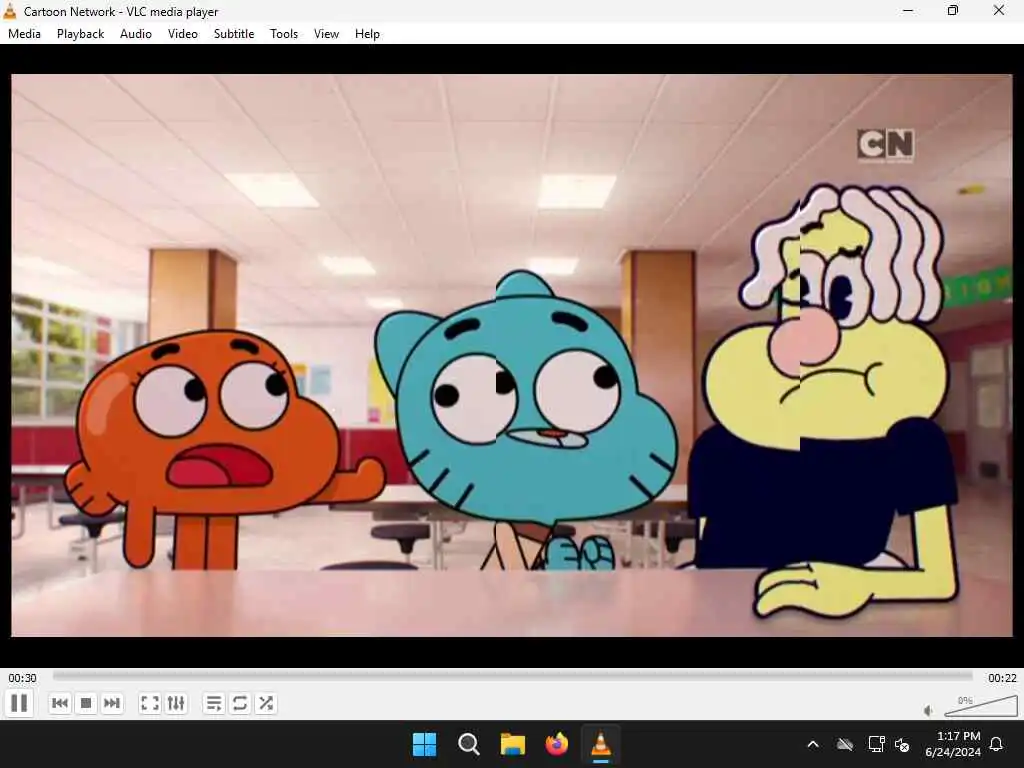Open the Media menu
Screen dimensions: 1024x768
pyautogui.click(x=24, y=34)
